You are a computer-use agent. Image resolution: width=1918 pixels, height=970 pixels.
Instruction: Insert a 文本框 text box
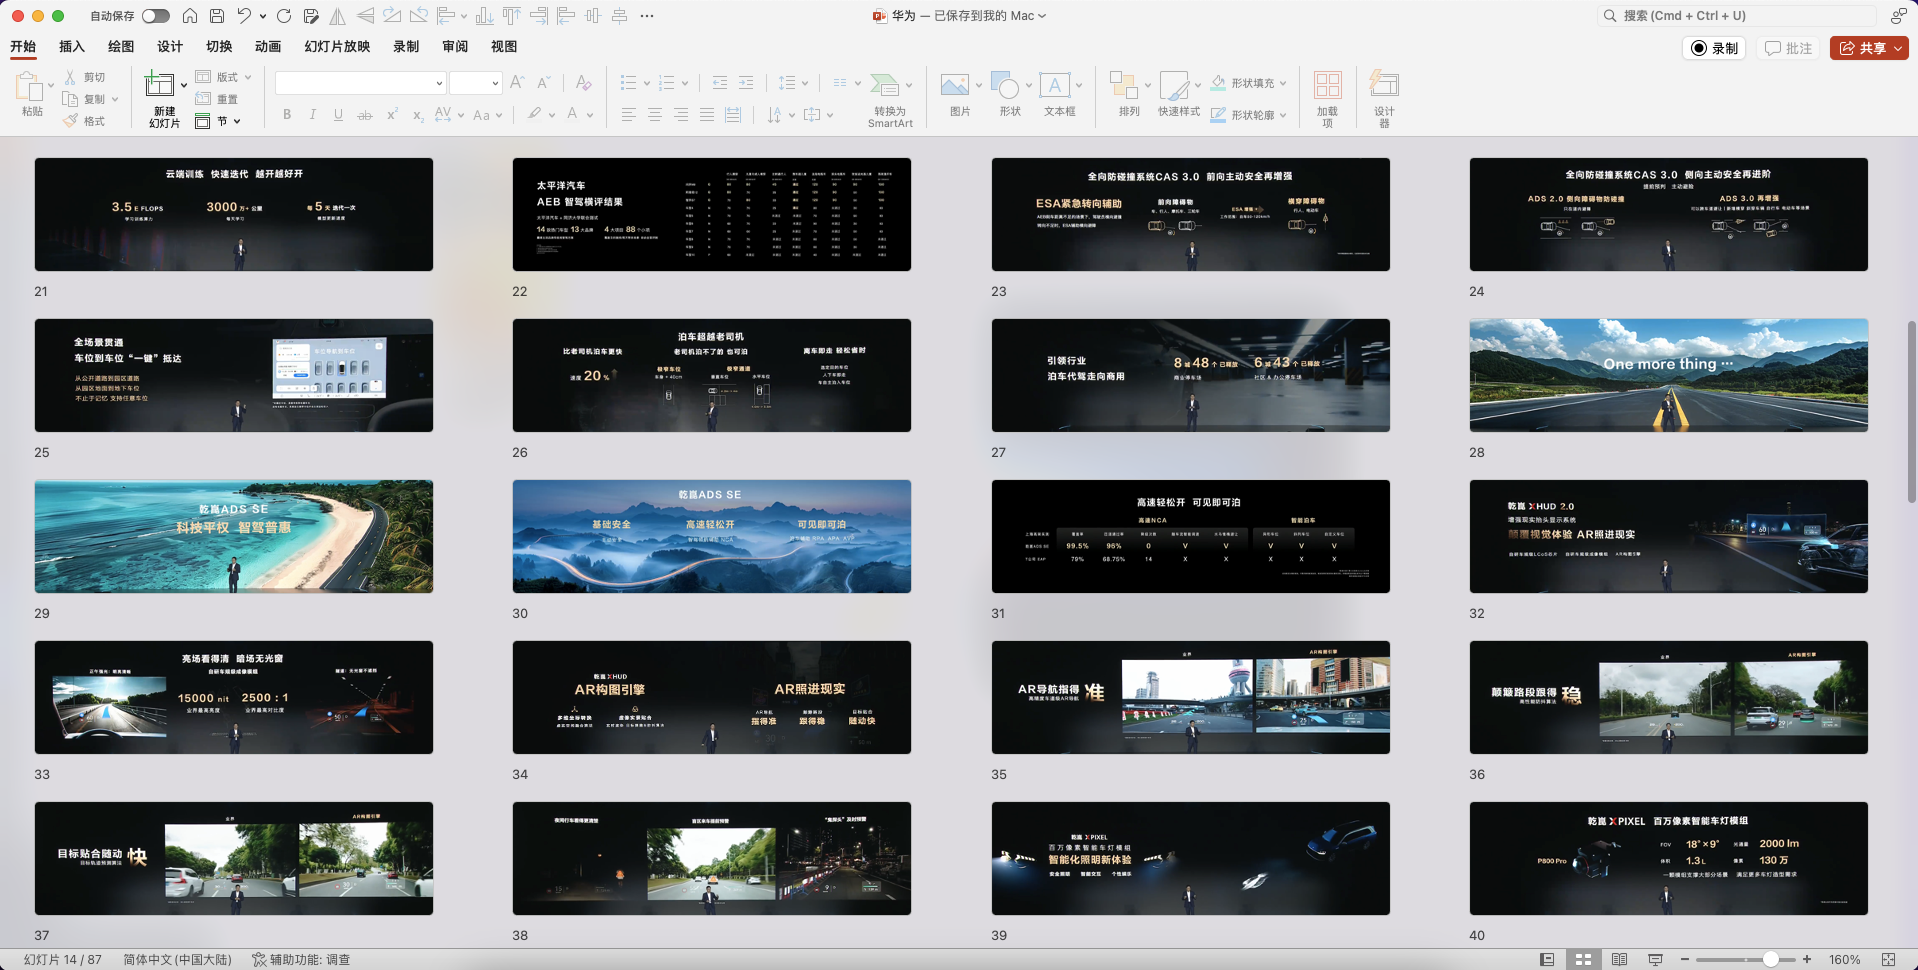tap(1055, 85)
